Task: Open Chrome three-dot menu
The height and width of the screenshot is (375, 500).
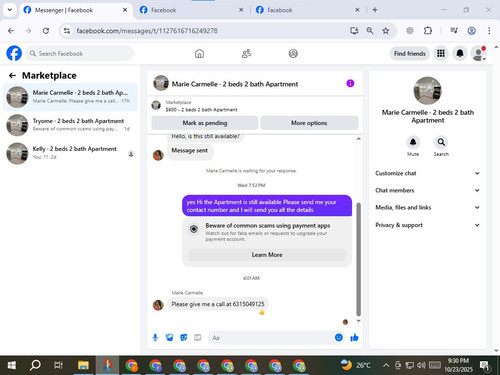Action: pyautogui.click(x=489, y=31)
